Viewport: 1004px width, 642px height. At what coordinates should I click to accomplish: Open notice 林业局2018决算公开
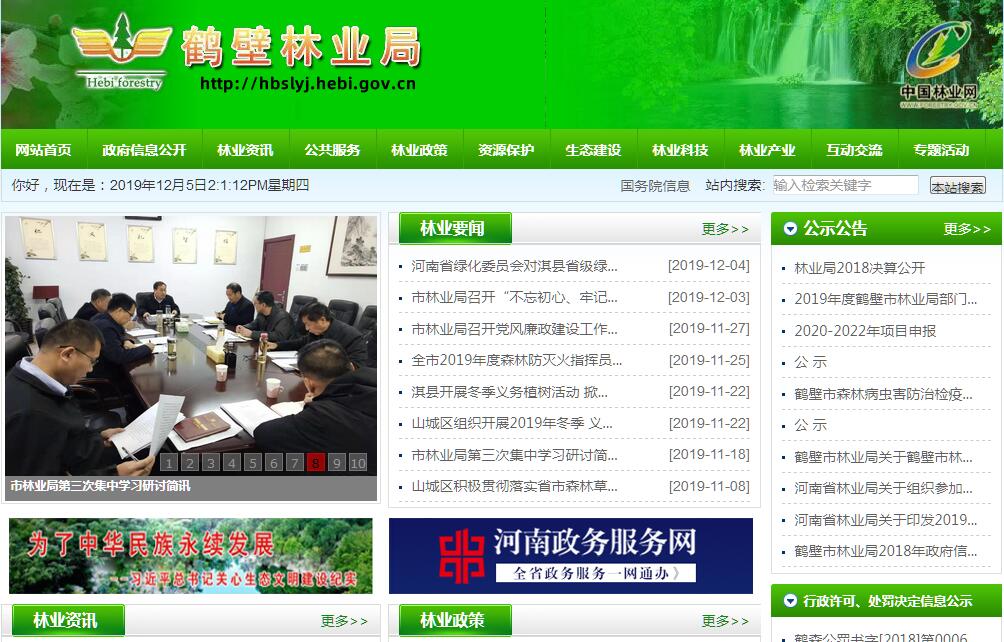[859, 268]
